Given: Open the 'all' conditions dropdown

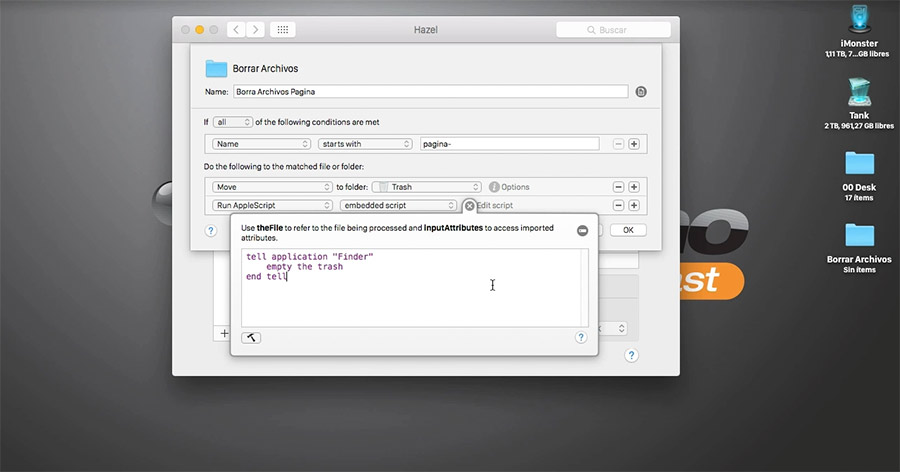Looking at the screenshot, I should coord(232,122).
